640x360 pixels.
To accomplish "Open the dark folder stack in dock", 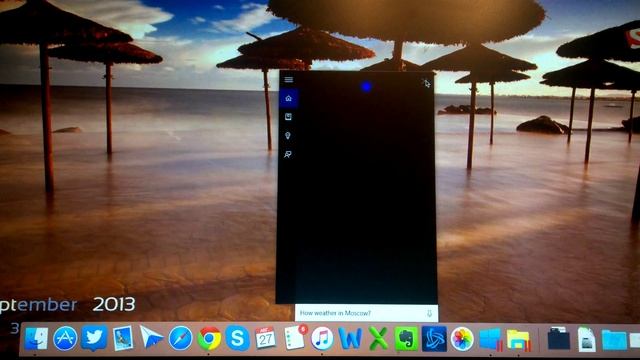I will tap(558, 338).
